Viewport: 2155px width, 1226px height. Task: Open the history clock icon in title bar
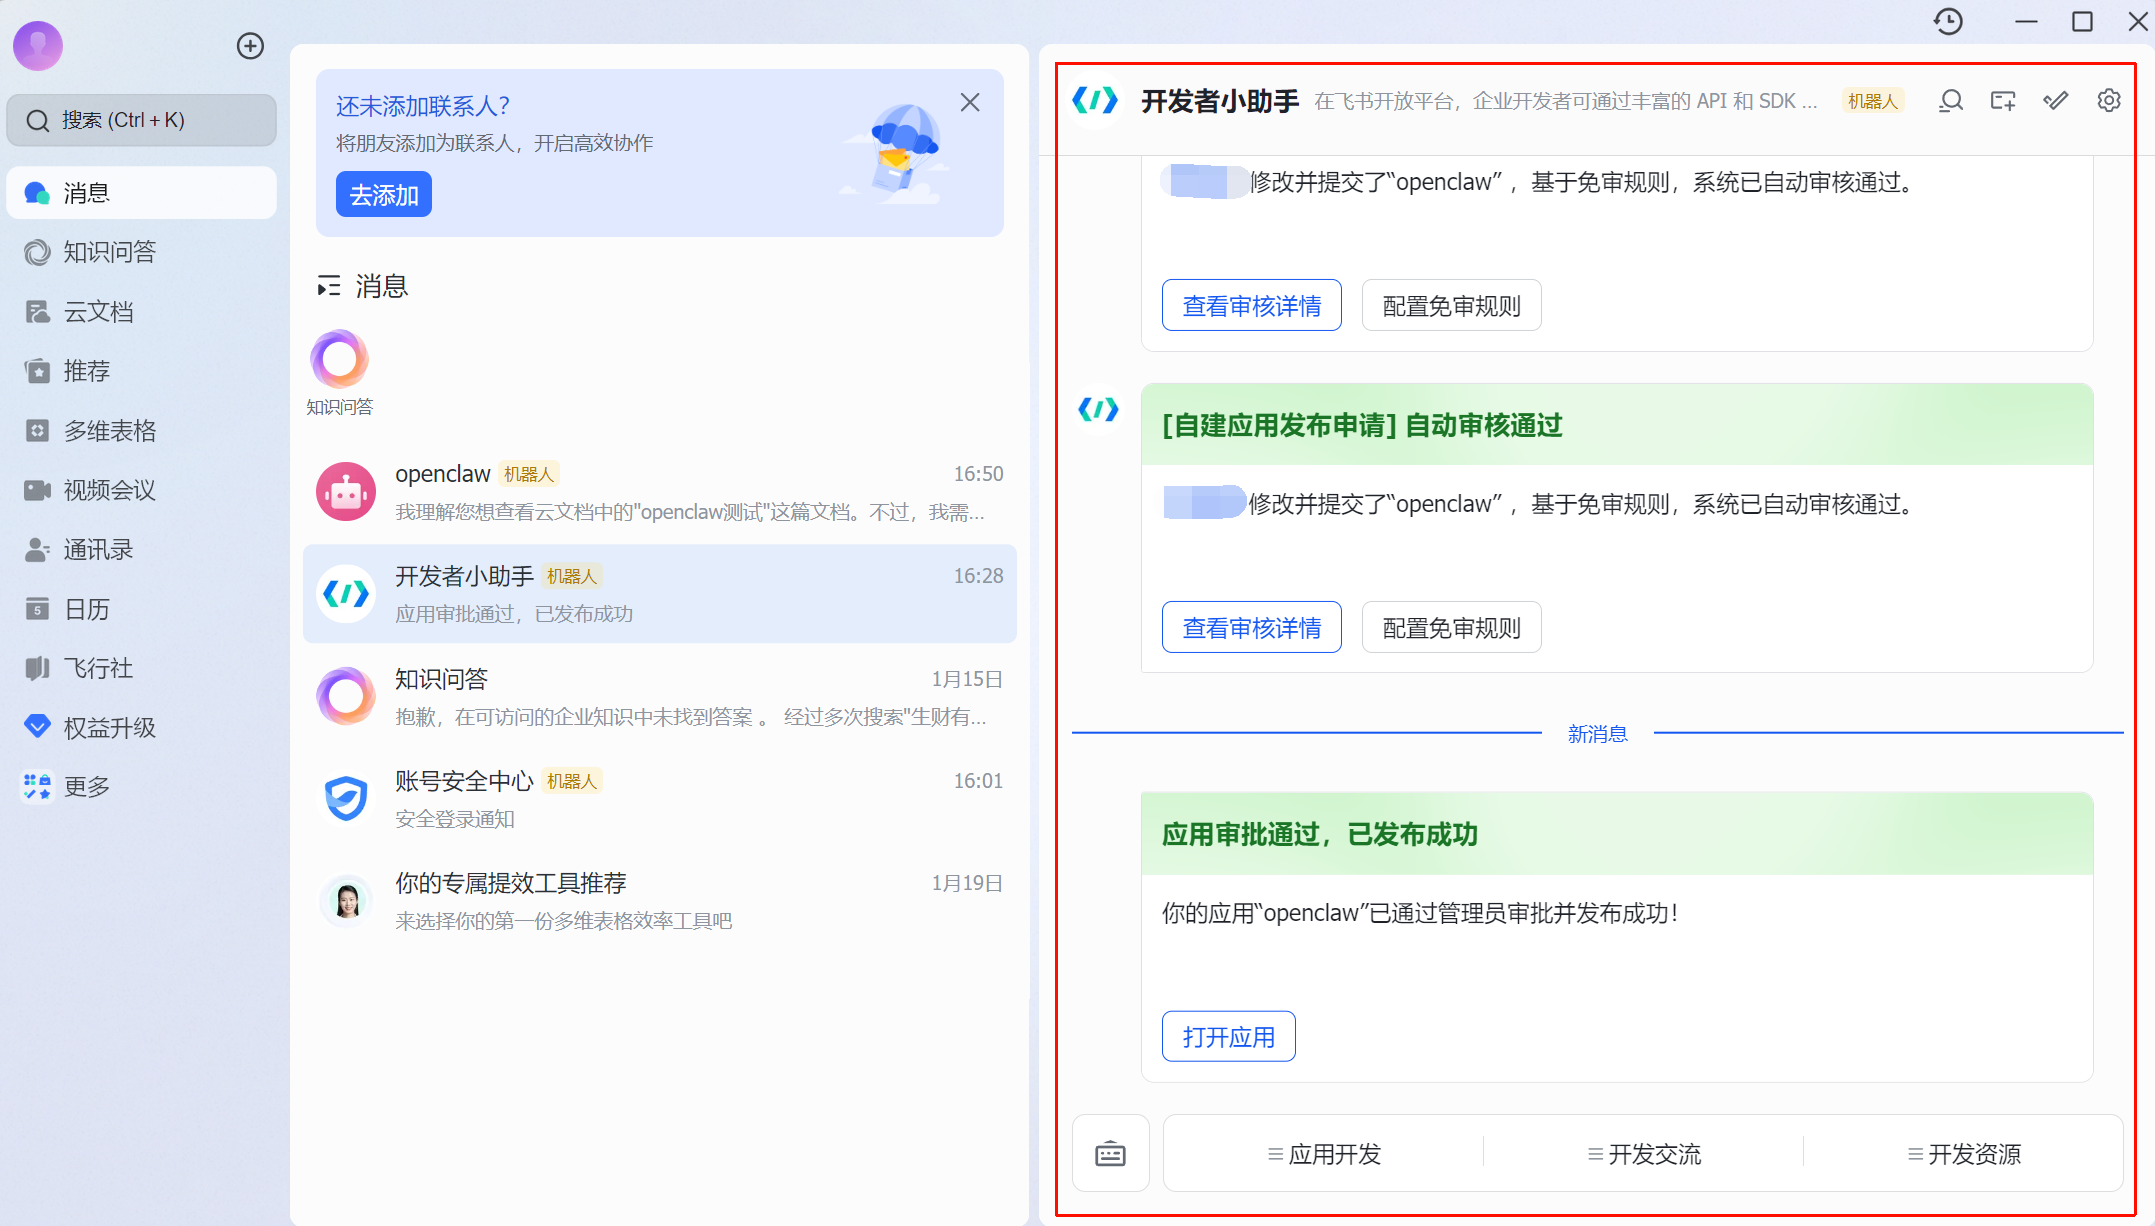[1948, 21]
